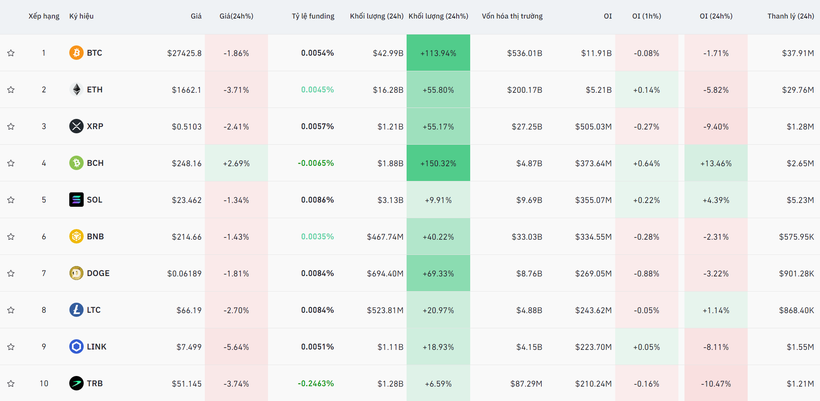
Task: Sort by Vốn hóa thị trường column
Action: [x=511, y=17]
